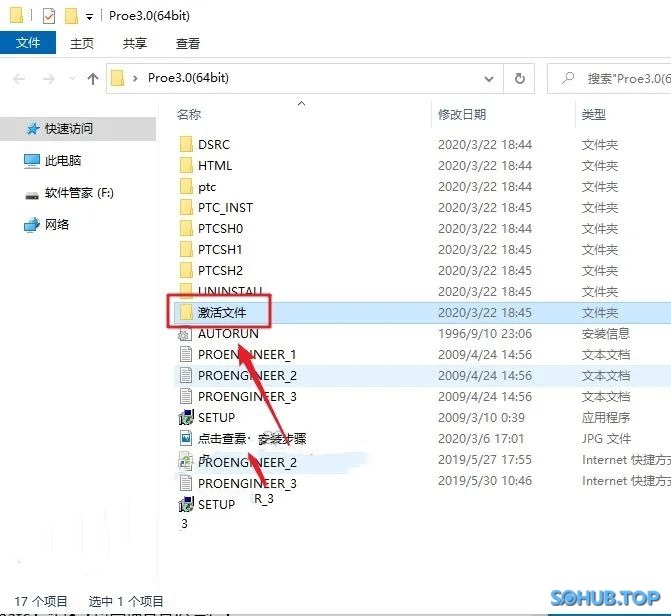671x616 pixels.
Task: Sort by 修改日期 column header
Action: pyautogui.click(x=462, y=115)
